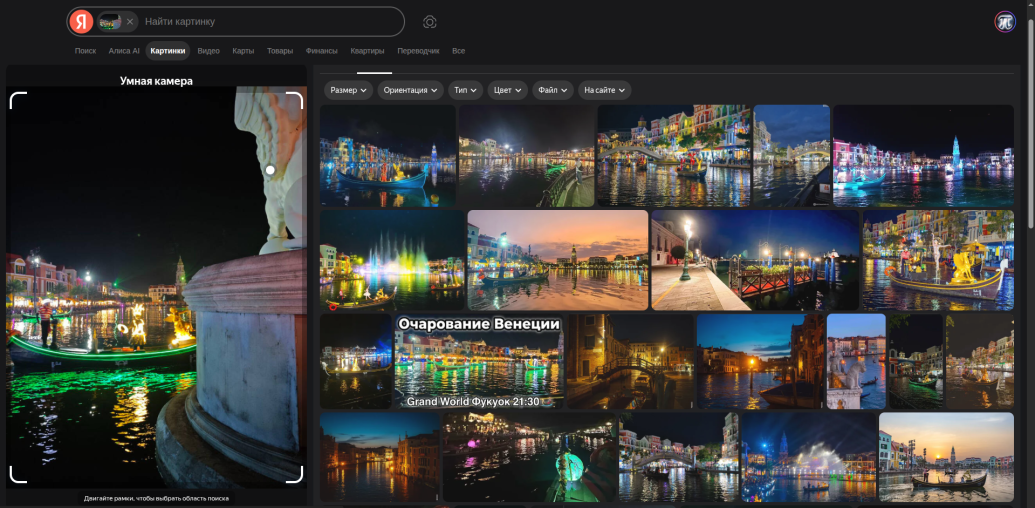The height and width of the screenshot is (508, 1035).
Task: Open the Тип filter dropdown
Action: [465, 90]
